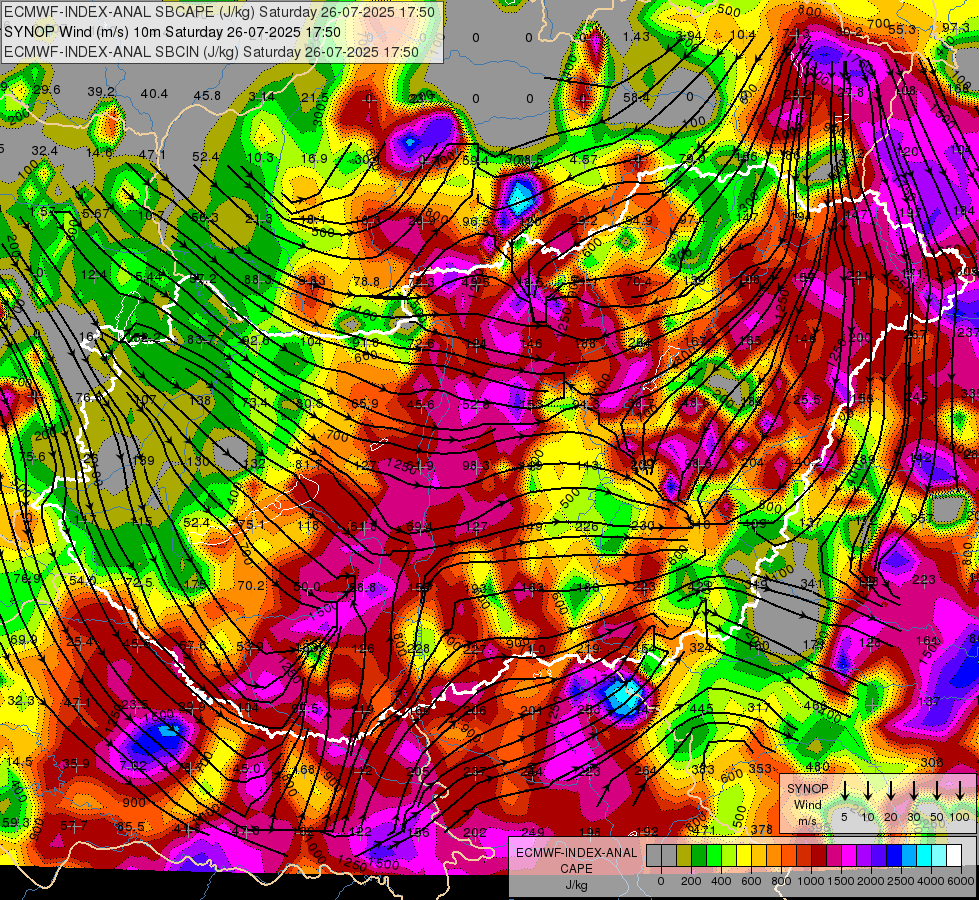Pick the magenta swatch in the CAPE scale
Viewport: 979px width, 900px height.
[x=850, y=856]
